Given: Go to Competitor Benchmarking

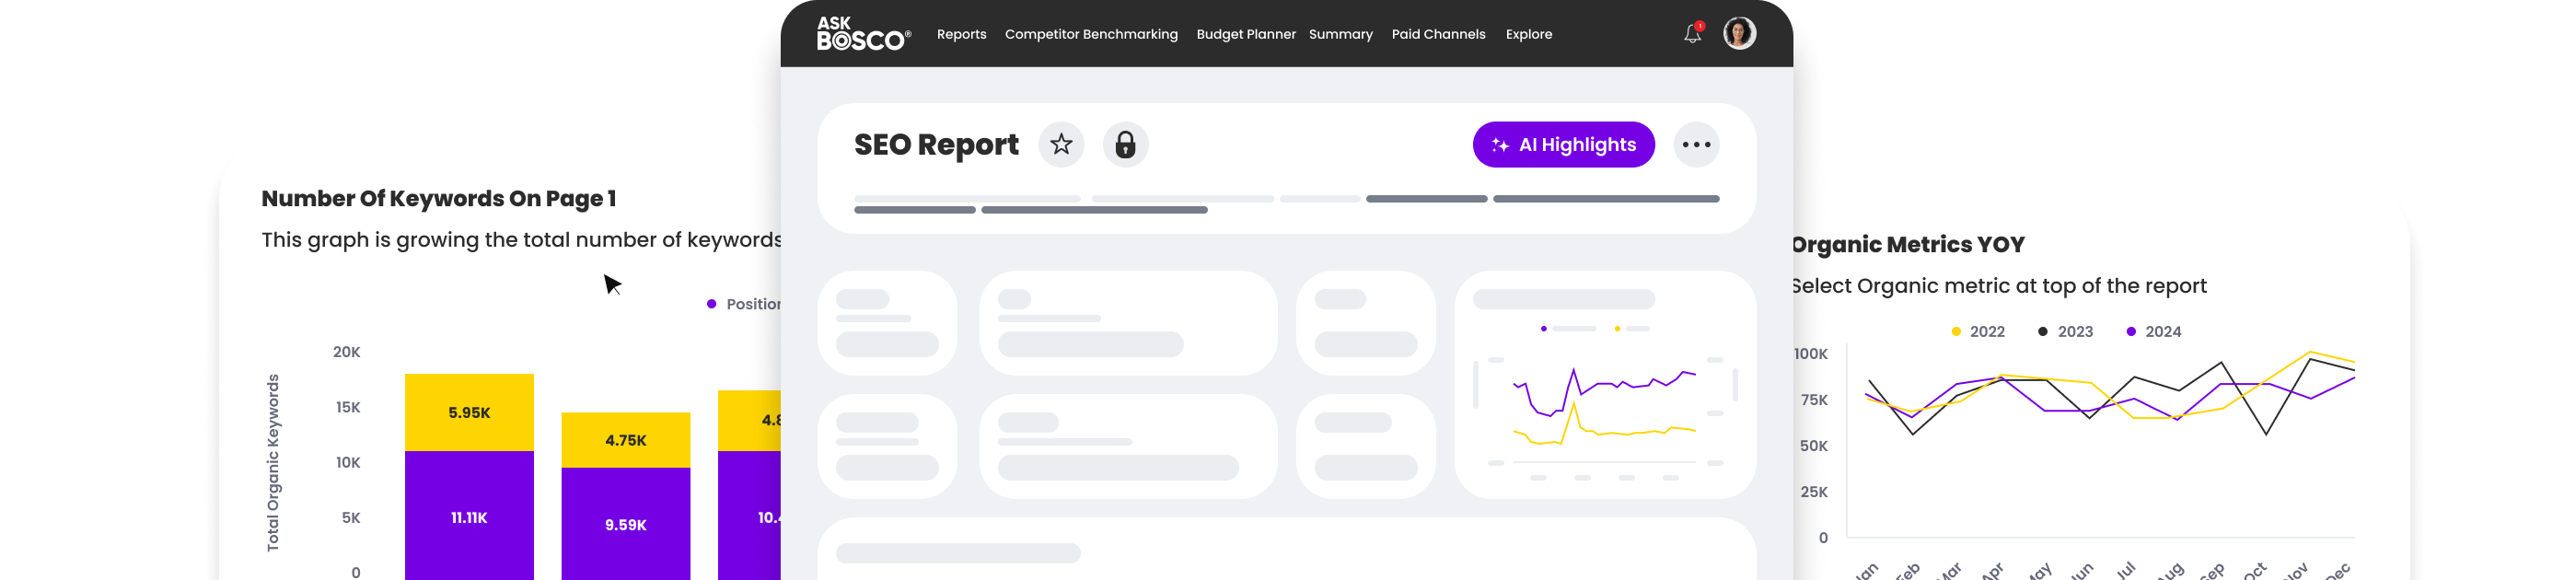Looking at the screenshot, I should tap(1091, 34).
